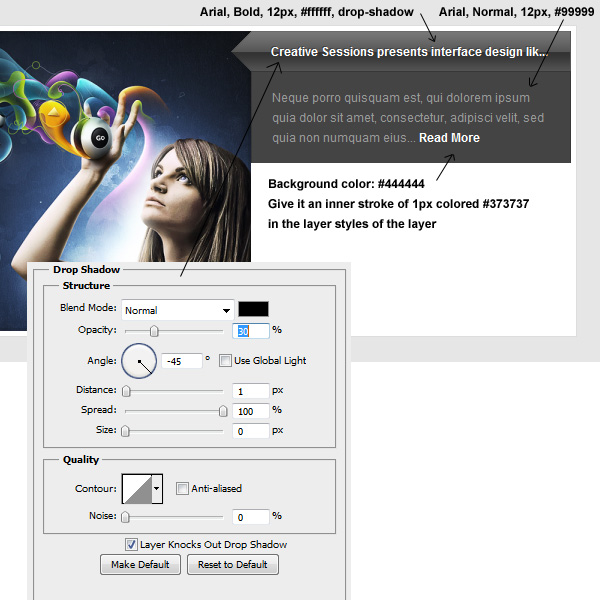Click the Spread slider handle

point(223,411)
